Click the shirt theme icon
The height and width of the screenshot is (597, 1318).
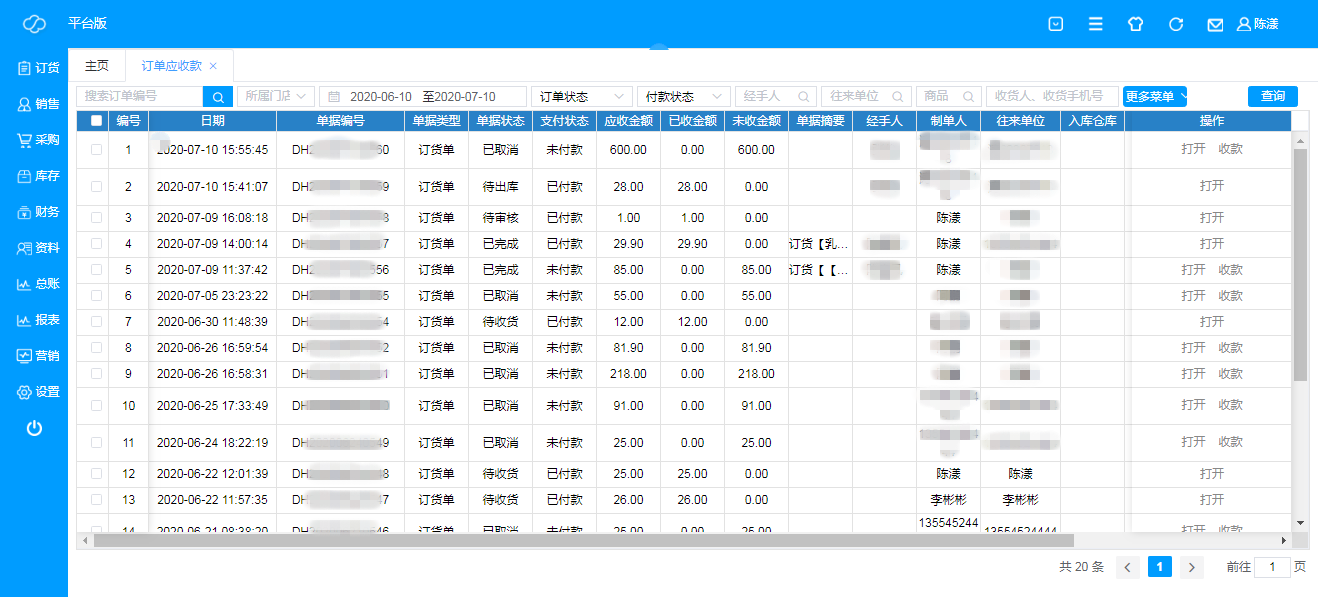pos(1135,24)
